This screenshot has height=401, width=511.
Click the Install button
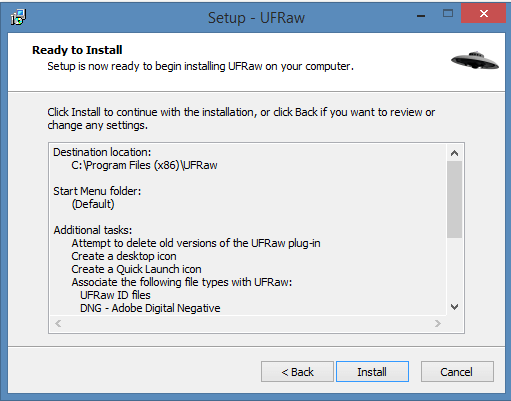pyautogui.click(x=372, y=371)
